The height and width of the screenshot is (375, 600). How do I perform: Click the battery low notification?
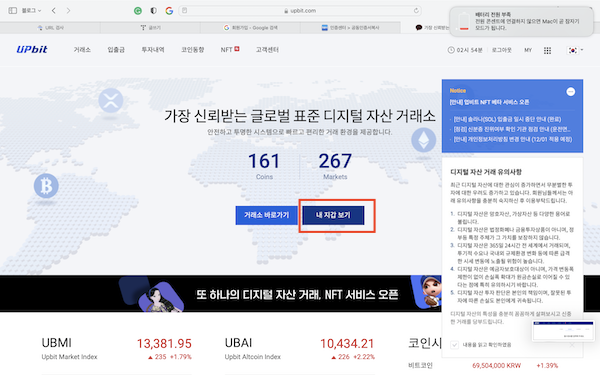[522, 21]
